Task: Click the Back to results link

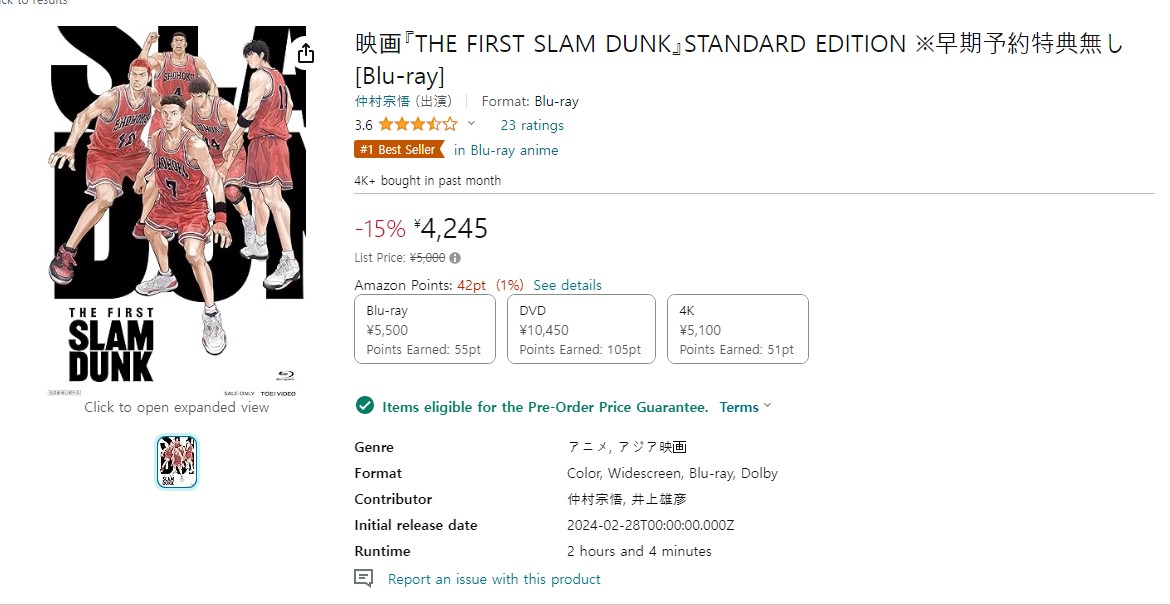Action: tap(34, 3)
